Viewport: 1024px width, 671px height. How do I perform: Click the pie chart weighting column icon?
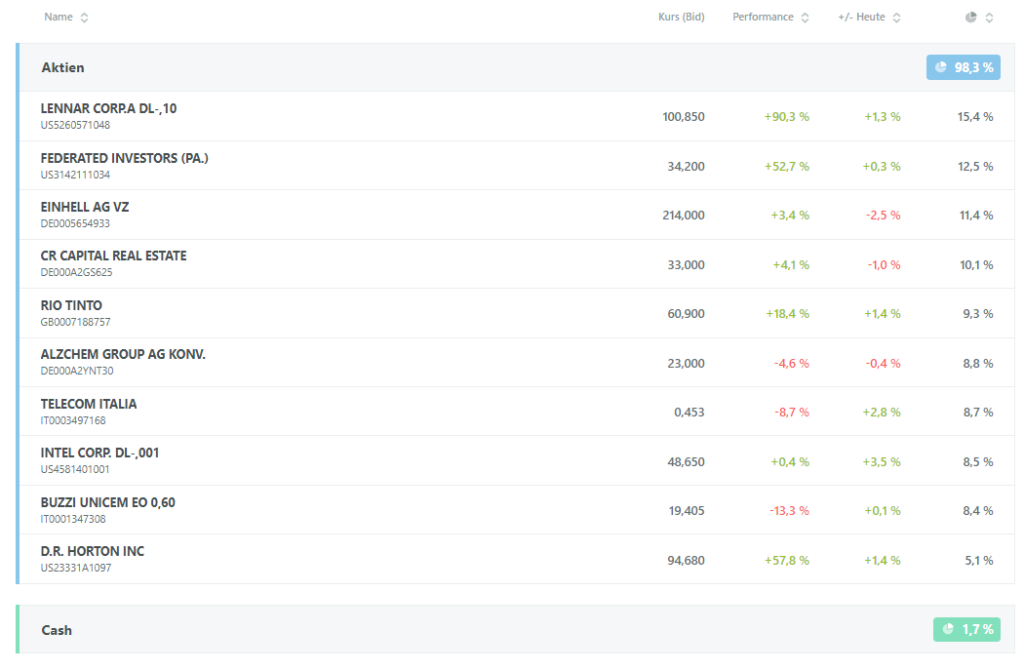click(x=971, y=17)
